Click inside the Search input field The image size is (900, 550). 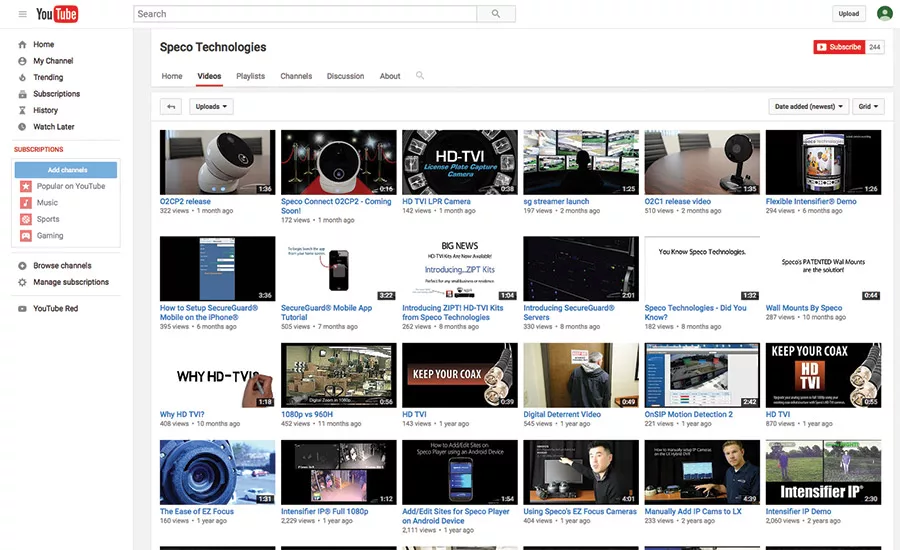click(x=305, y=14)
